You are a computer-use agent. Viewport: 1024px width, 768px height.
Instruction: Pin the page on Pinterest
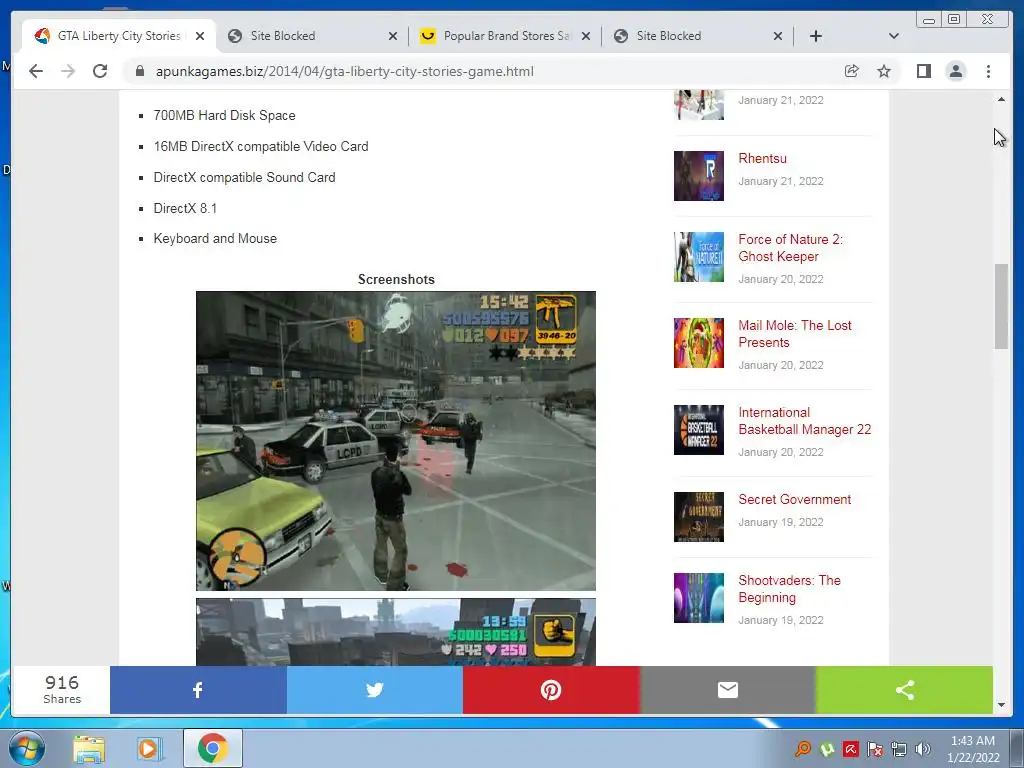pos(551,690)
